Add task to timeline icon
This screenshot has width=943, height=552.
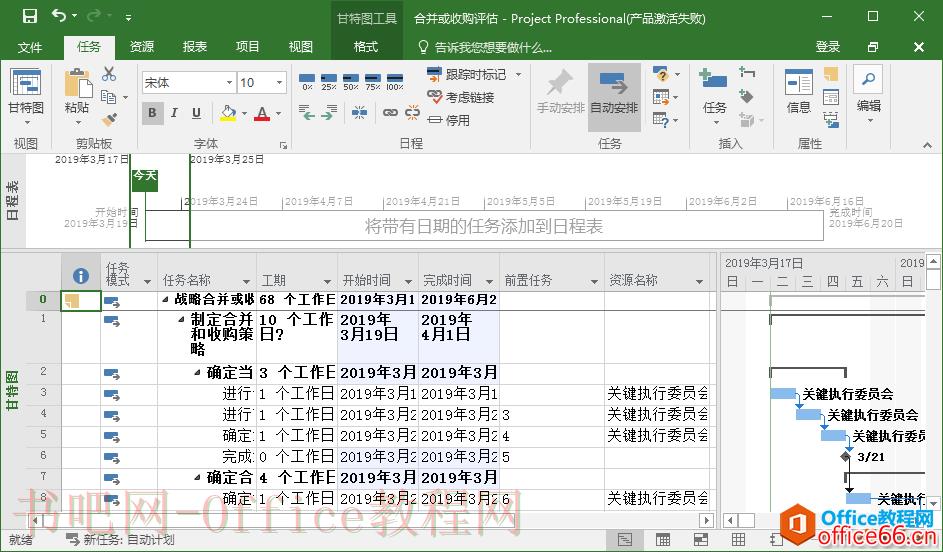point(831,120)
